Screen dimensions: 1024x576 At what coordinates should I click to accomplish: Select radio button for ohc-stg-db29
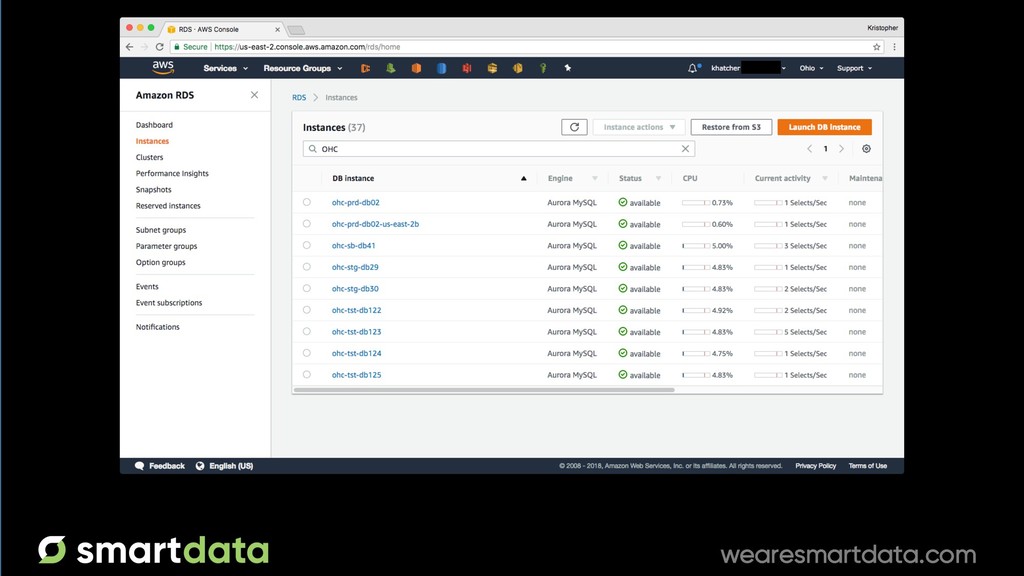click(x=306, y=267)
